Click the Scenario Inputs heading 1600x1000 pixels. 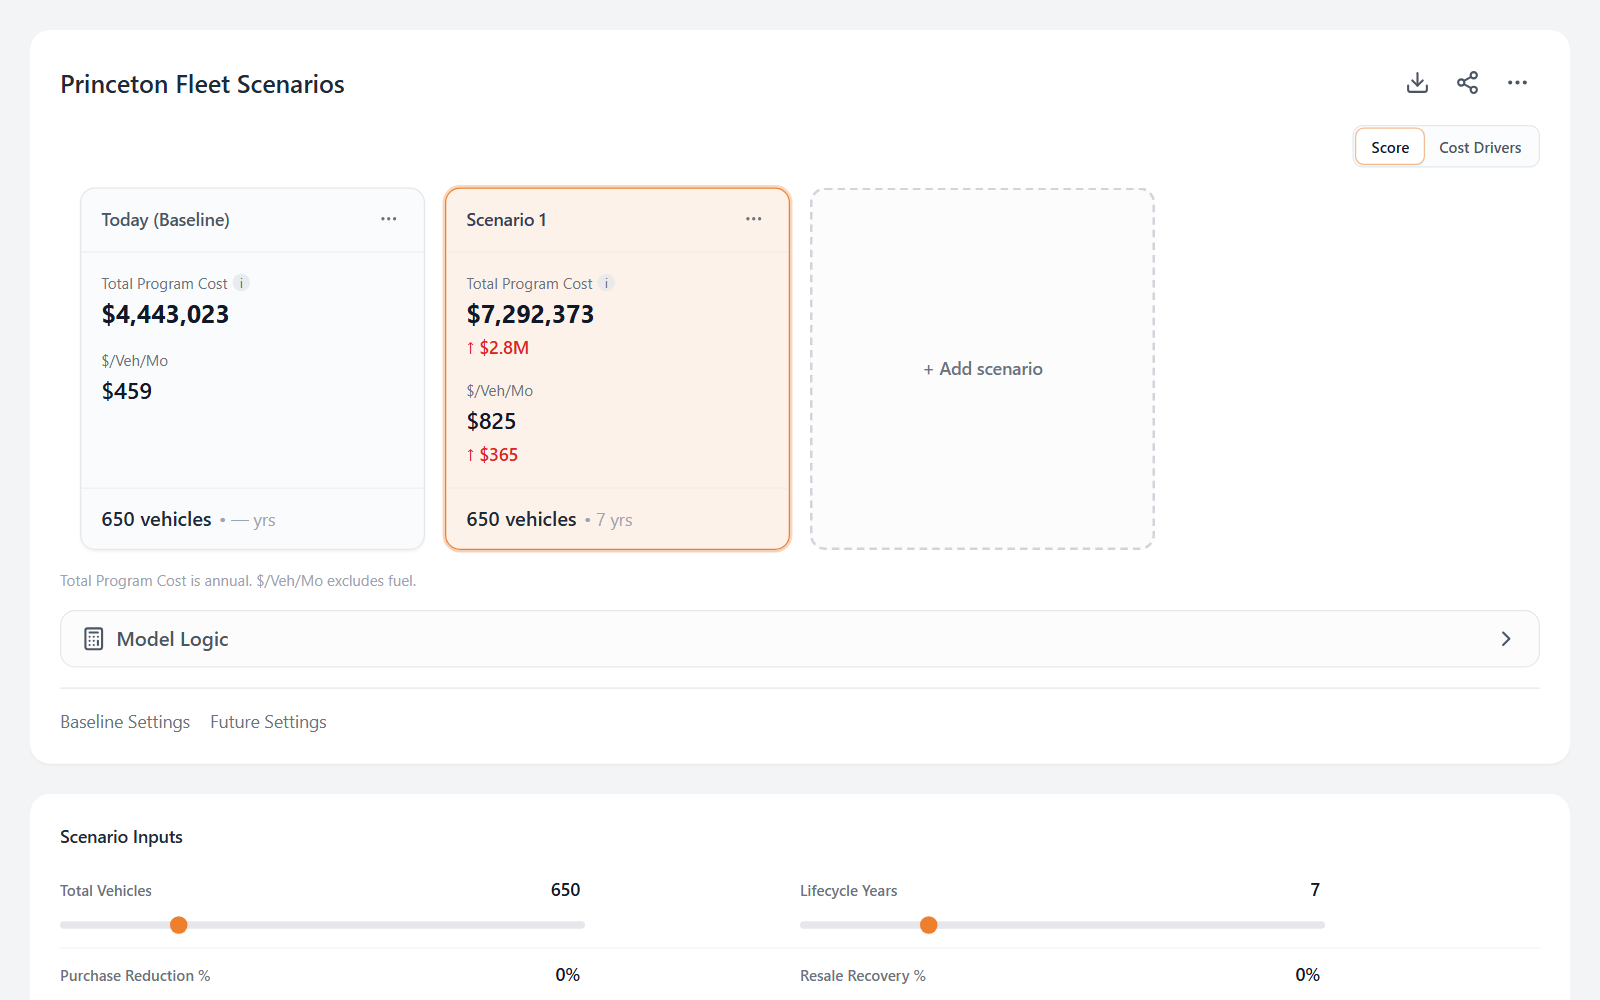click(x=121, y=837)
